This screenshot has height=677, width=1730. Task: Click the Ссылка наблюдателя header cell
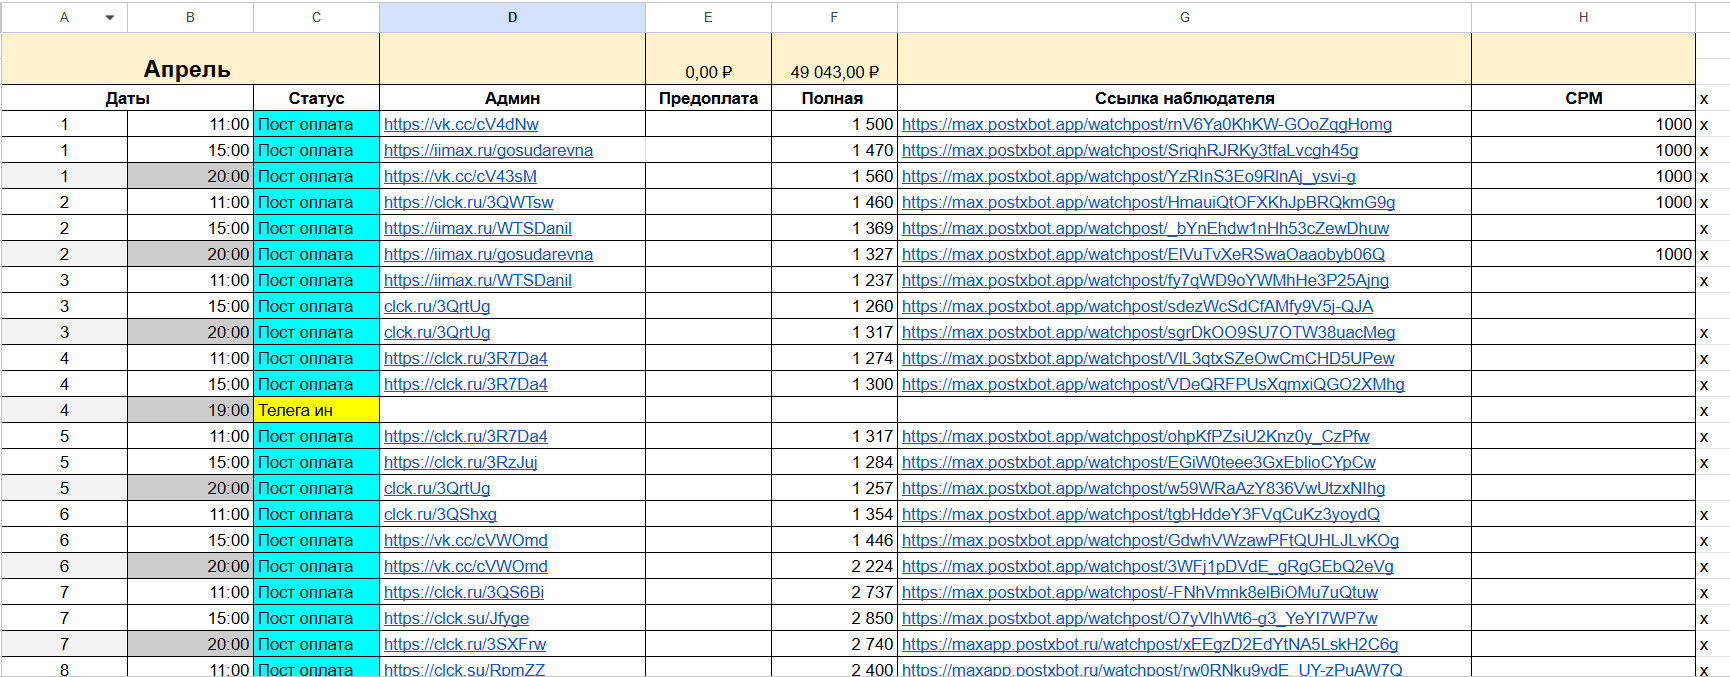click(1184, 98)
